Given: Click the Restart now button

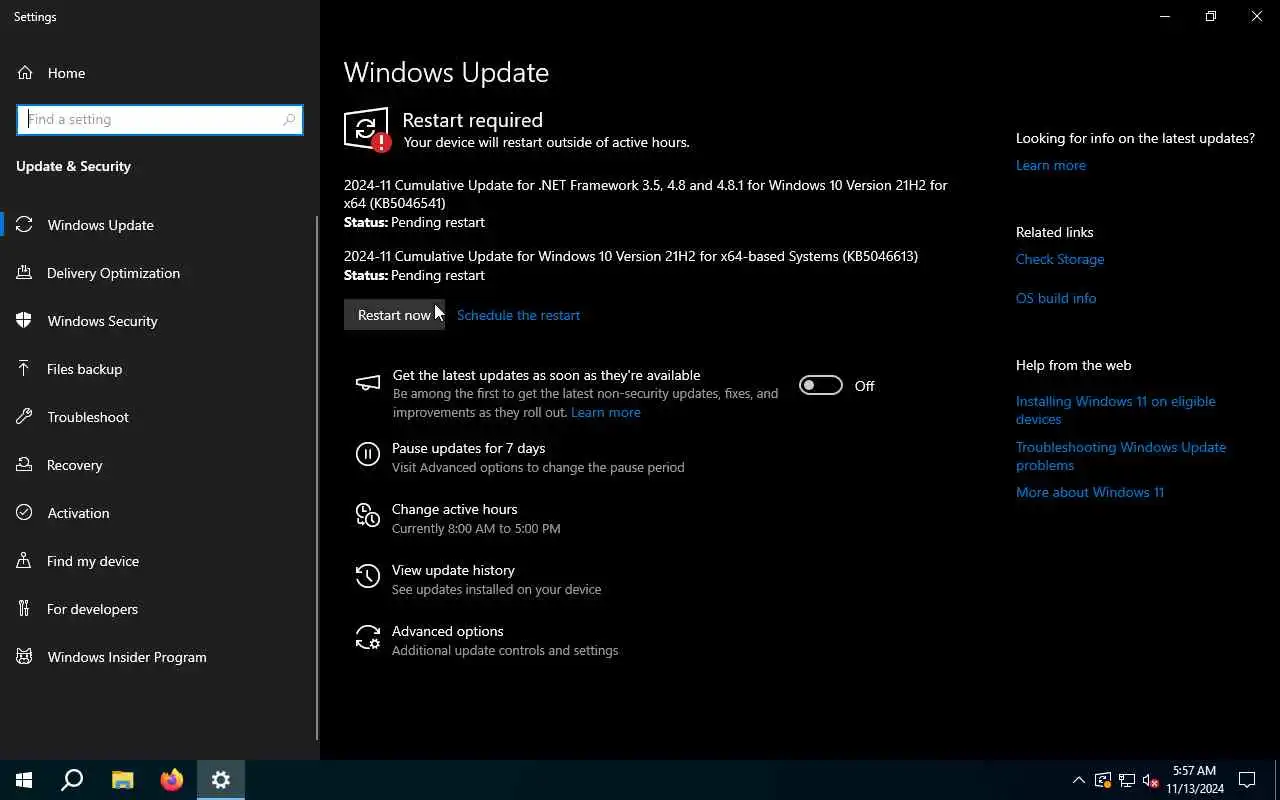Looking at the screenshot, I should click(394, 315).
